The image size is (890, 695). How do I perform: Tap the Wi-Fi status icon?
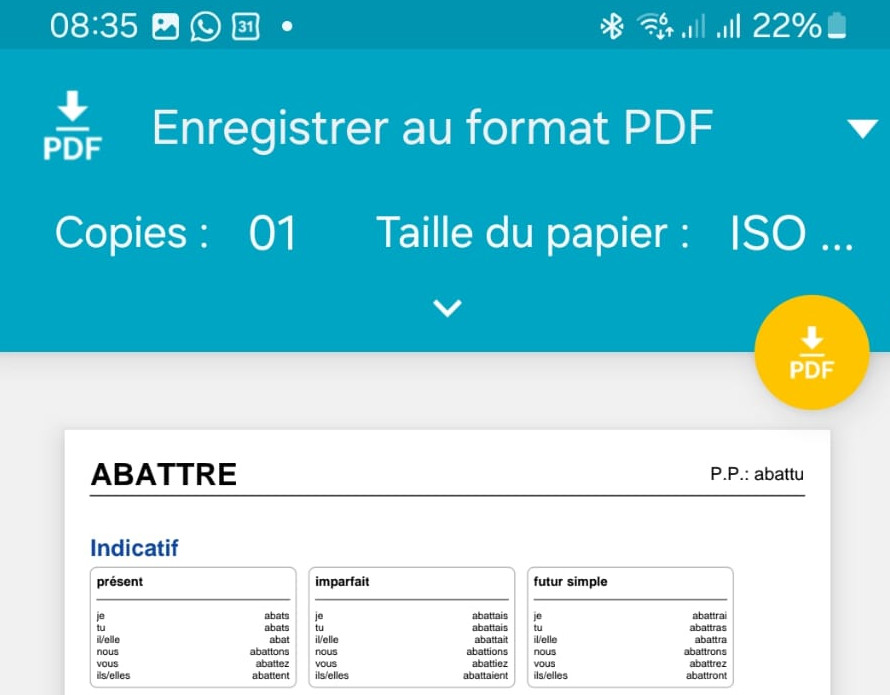655,26
